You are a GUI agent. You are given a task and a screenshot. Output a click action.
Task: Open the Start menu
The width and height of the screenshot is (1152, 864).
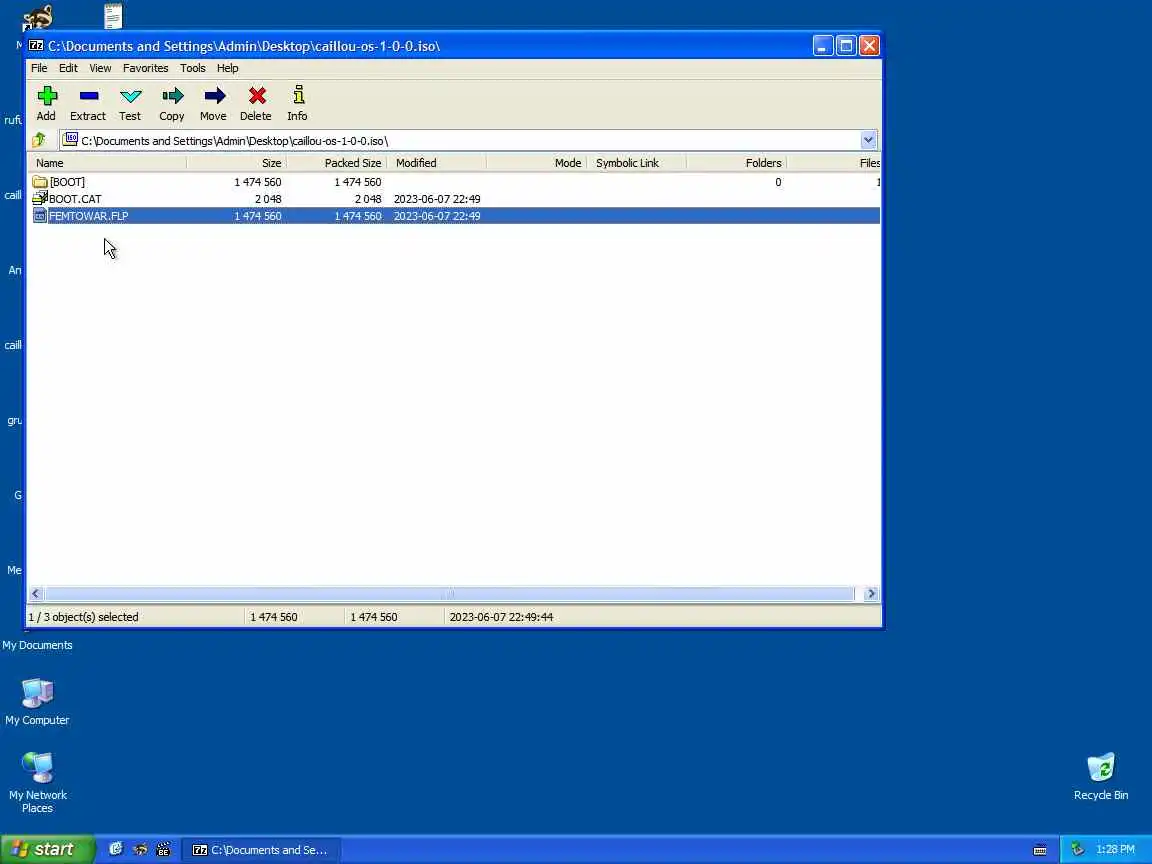pyautogui.click(x=47, y=849)
